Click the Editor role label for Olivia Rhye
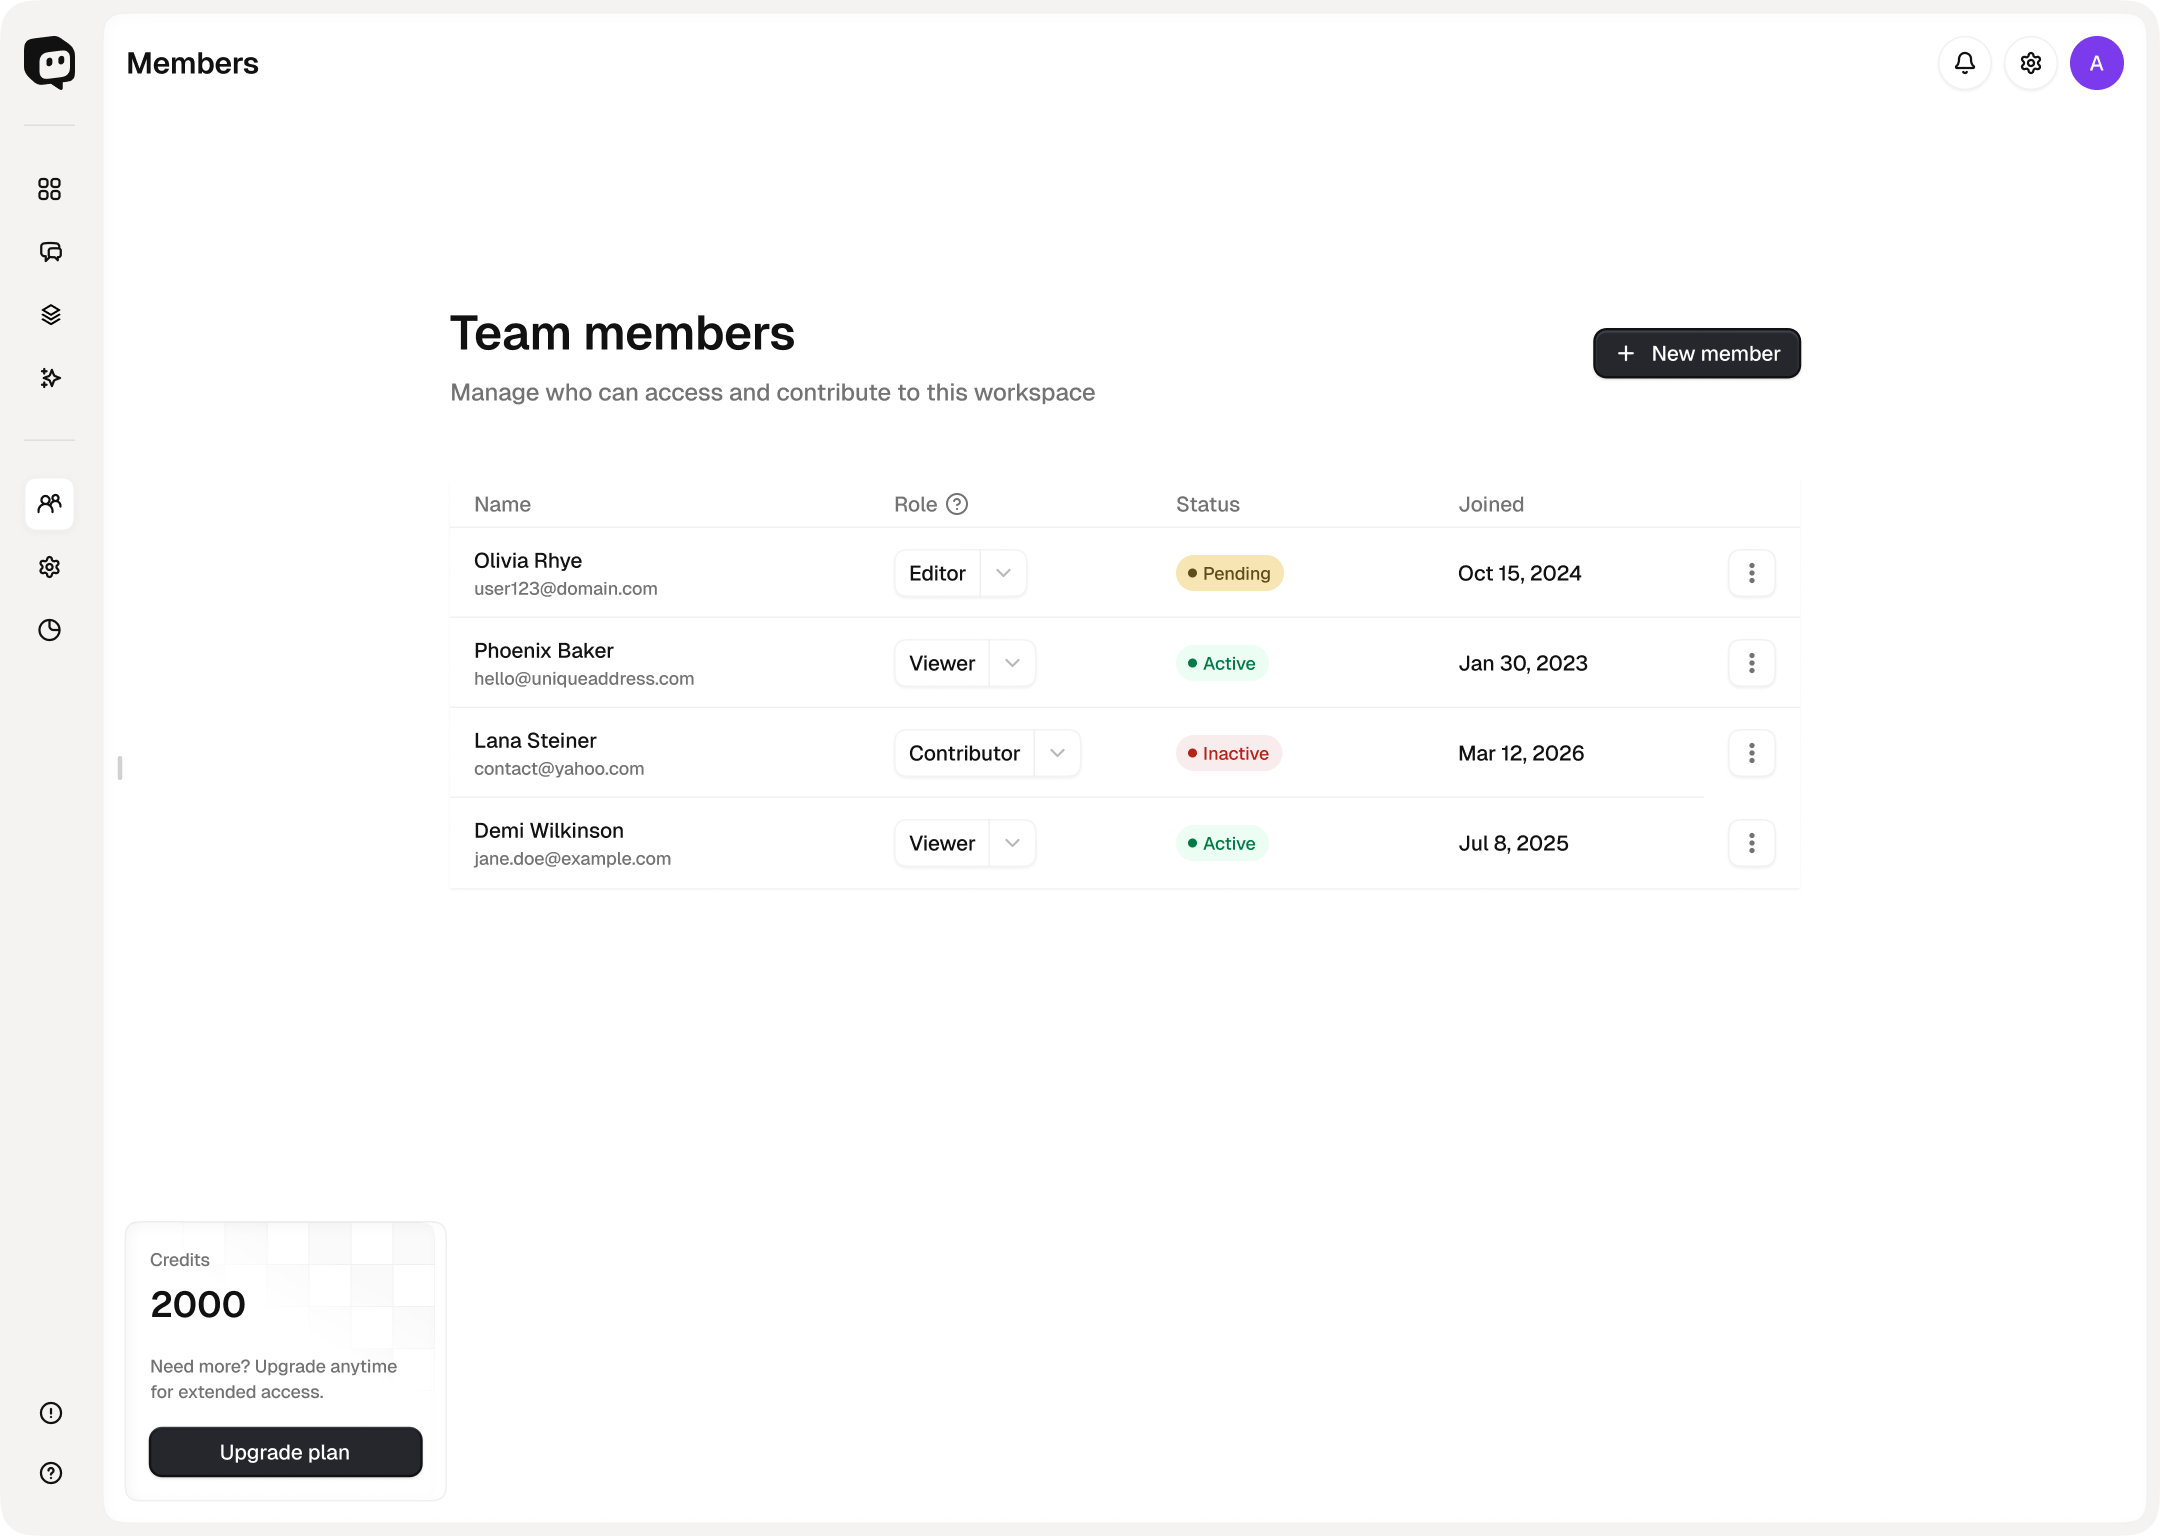The width and height of the screenshot is (2160, 1536). click(937, 573)
